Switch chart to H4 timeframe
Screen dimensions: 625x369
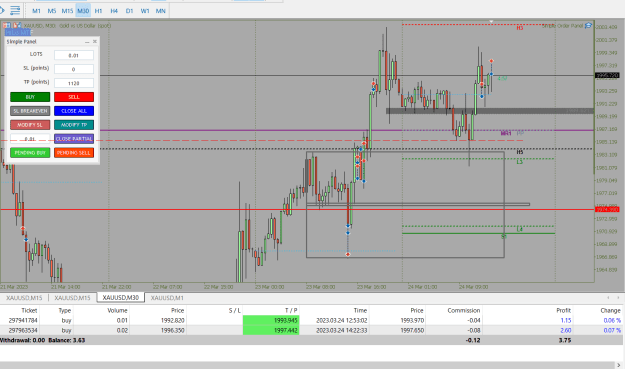click(x=114, y=11)
